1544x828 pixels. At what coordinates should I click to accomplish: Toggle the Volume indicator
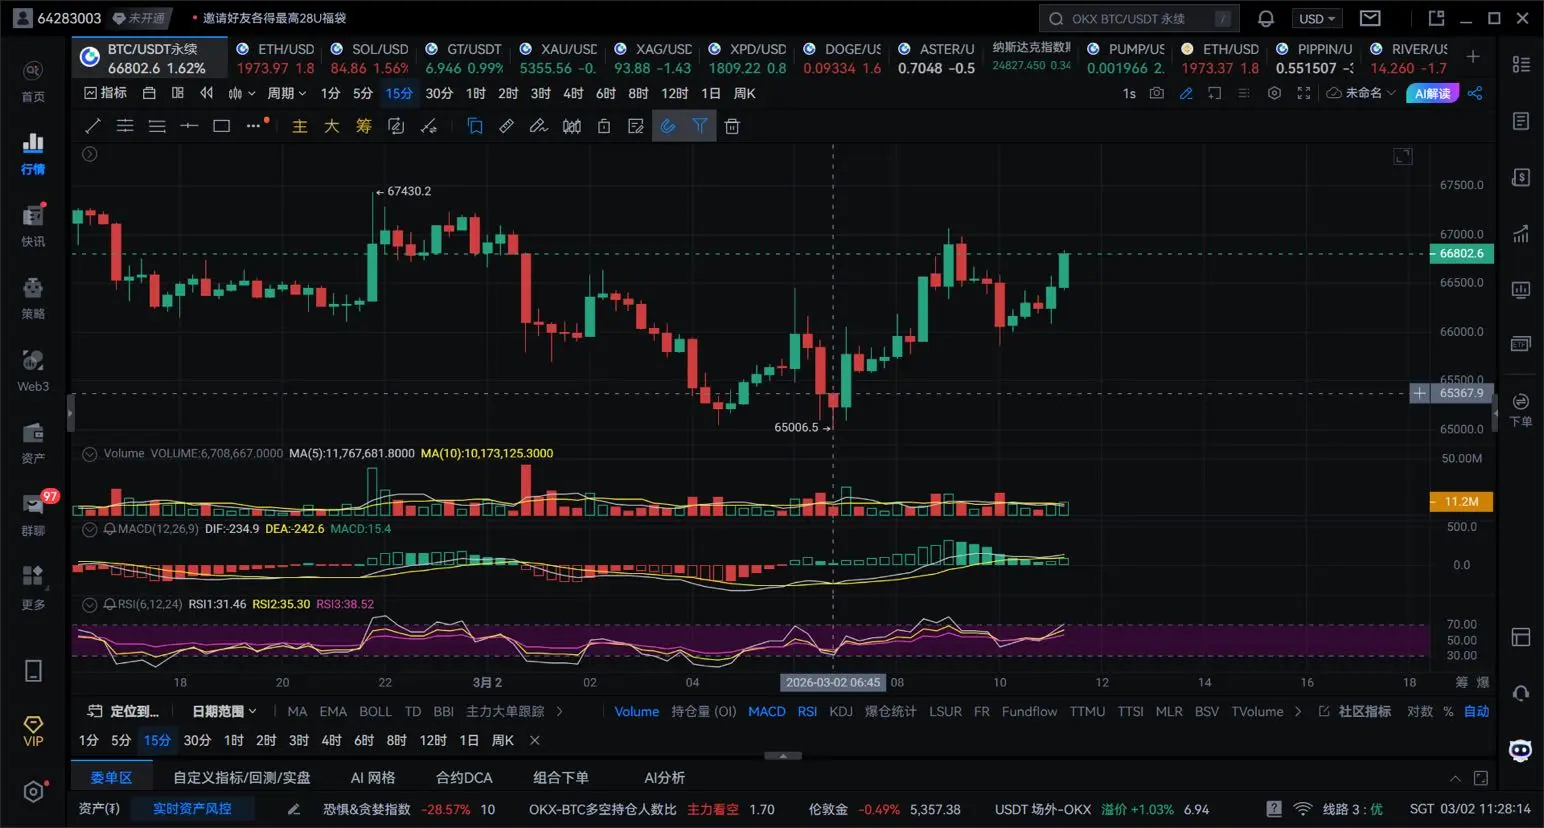coord(636,712)
